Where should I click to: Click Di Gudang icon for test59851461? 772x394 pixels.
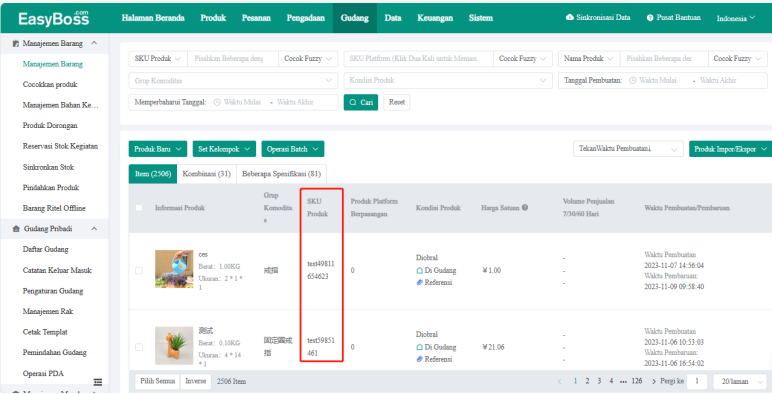[x=419, y=347]
